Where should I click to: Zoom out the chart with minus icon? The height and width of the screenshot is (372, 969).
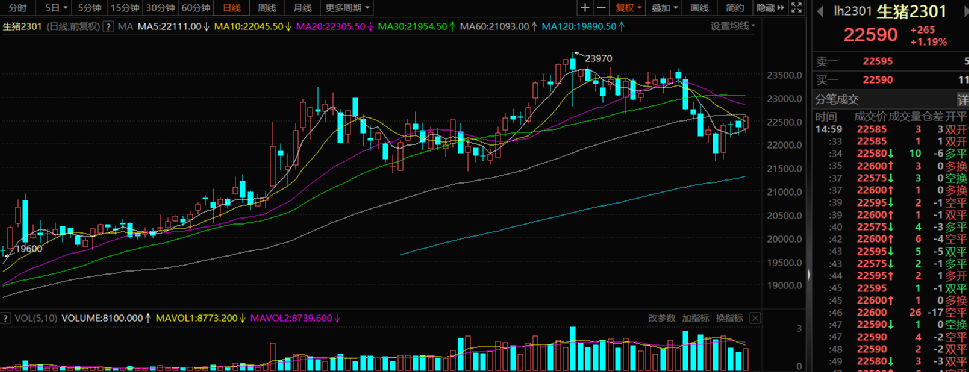point(601,8)
